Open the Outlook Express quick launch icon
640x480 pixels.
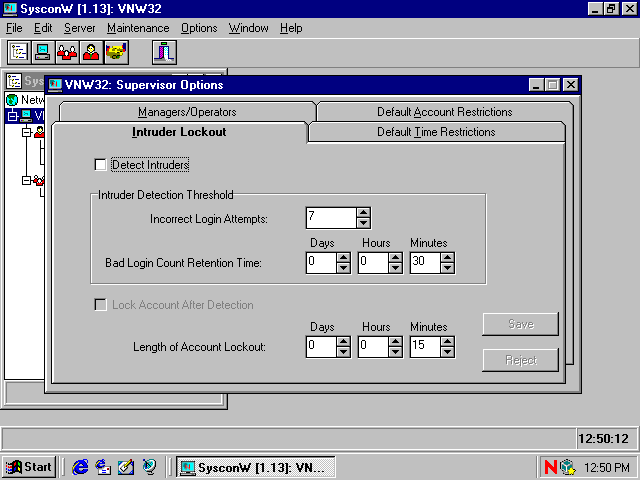click(103, 467)
